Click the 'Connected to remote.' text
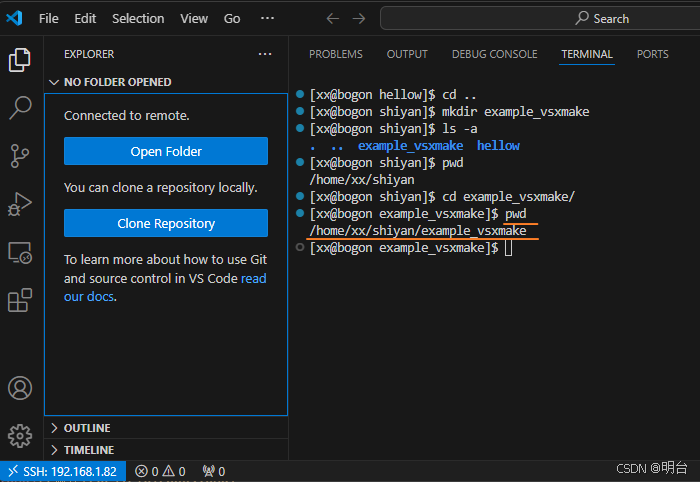 click(127, 116)
